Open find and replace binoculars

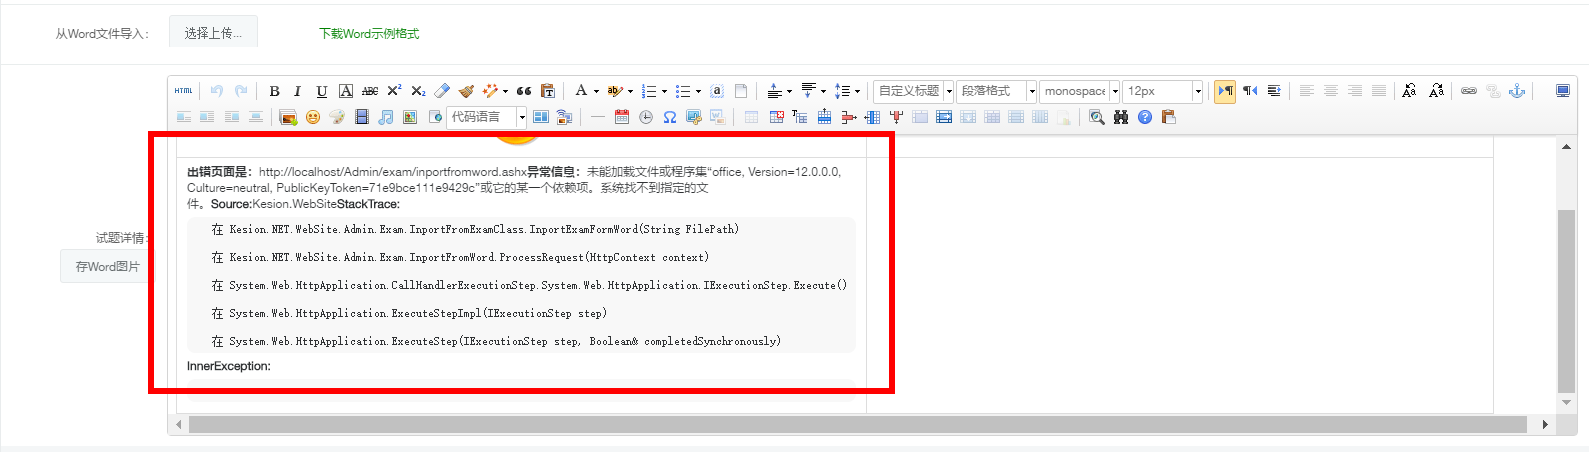[x=1121, y=117]
